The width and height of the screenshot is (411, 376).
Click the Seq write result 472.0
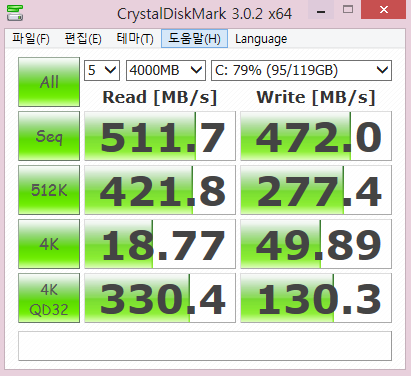click(316, 136)
